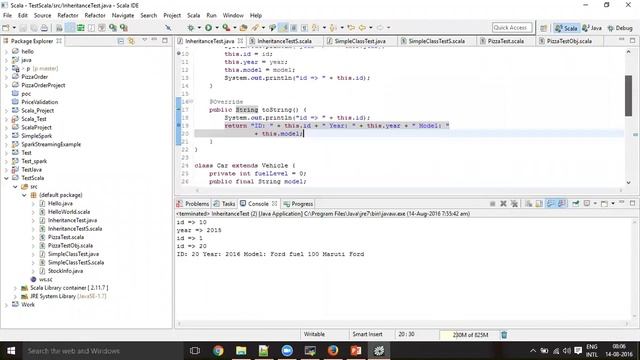Toggle Mark Occurrences in main toolbar
Screen dimensions: 640x360
(283, 28)
